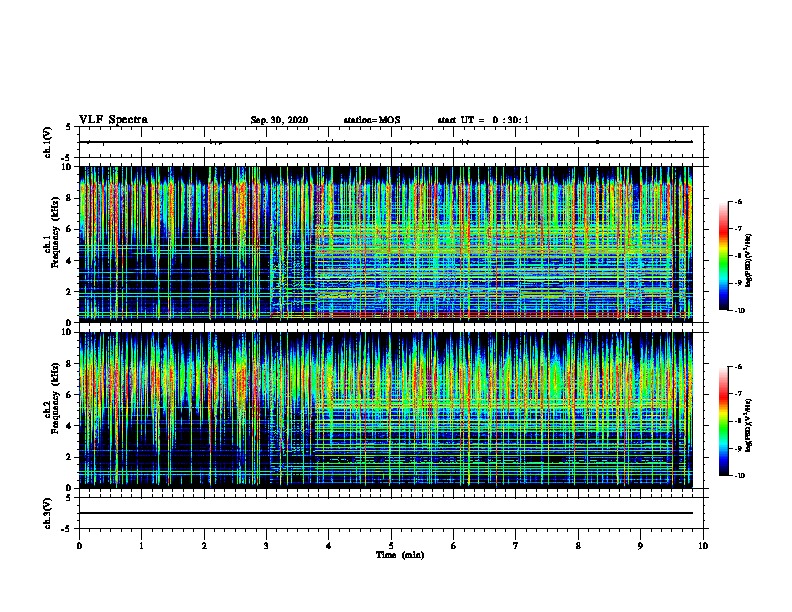The image size is (792, 612).
Task: Click inside the ch.2 spectrogram panel
Action: click(385, 410)
